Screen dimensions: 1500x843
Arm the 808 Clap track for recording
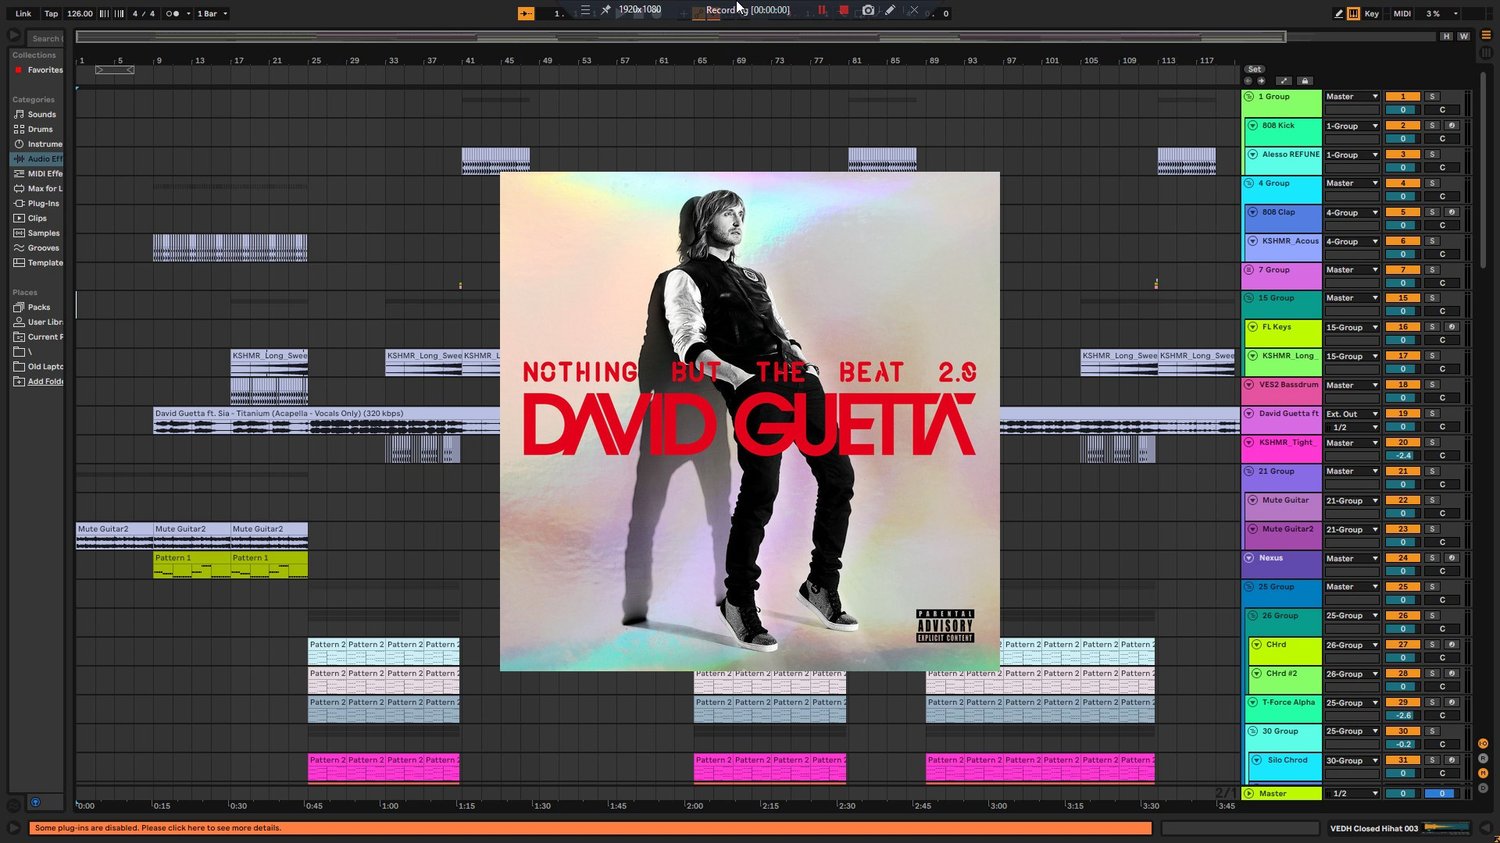1452,212
